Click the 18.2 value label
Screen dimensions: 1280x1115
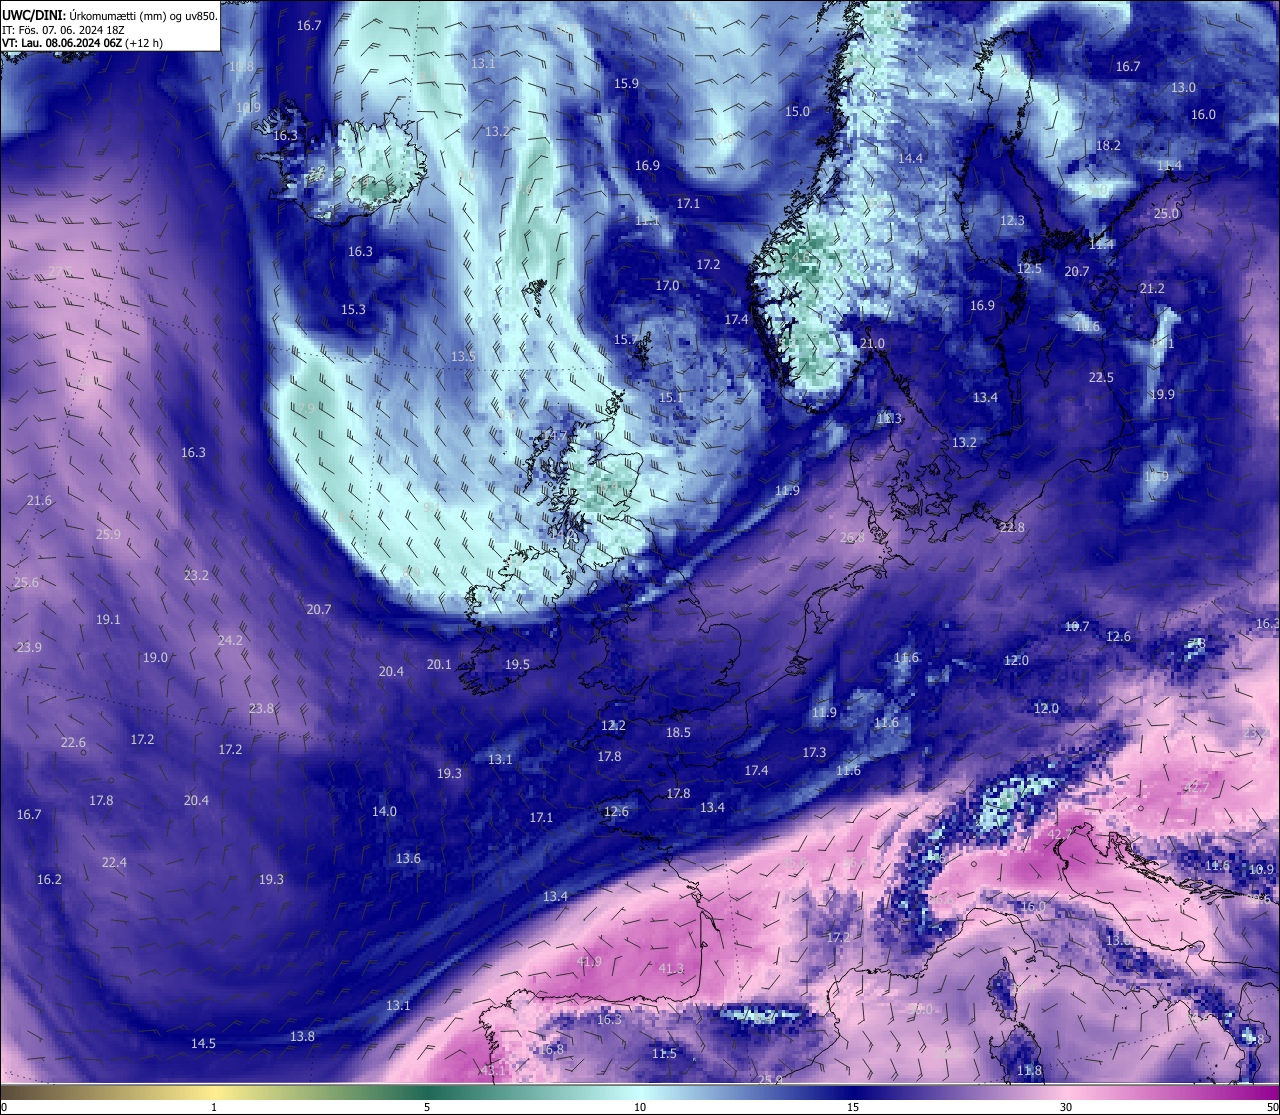coord(1108,146)
